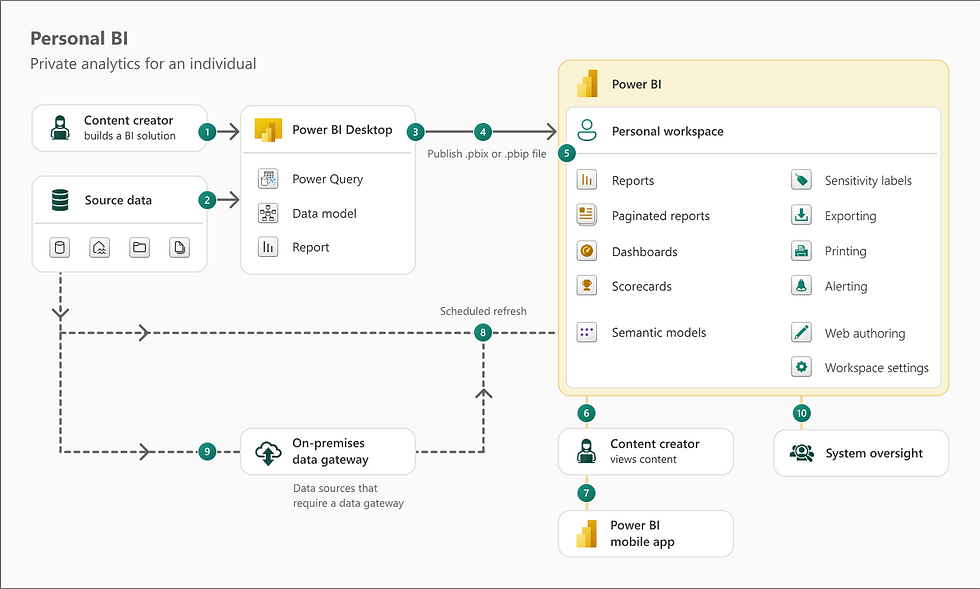Click the Power BI Desktop logo icon
980x589 pixels.
(268, 129)
